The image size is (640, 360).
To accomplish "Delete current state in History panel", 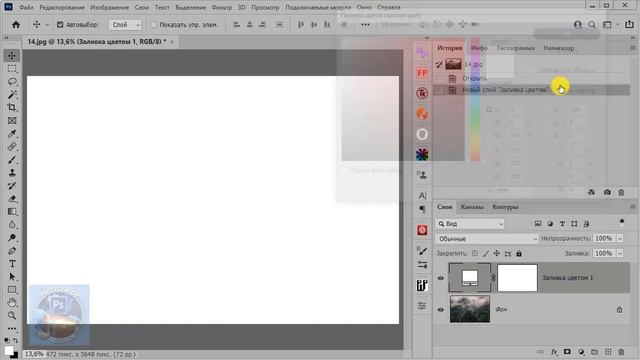I will (x=621, y=192).
